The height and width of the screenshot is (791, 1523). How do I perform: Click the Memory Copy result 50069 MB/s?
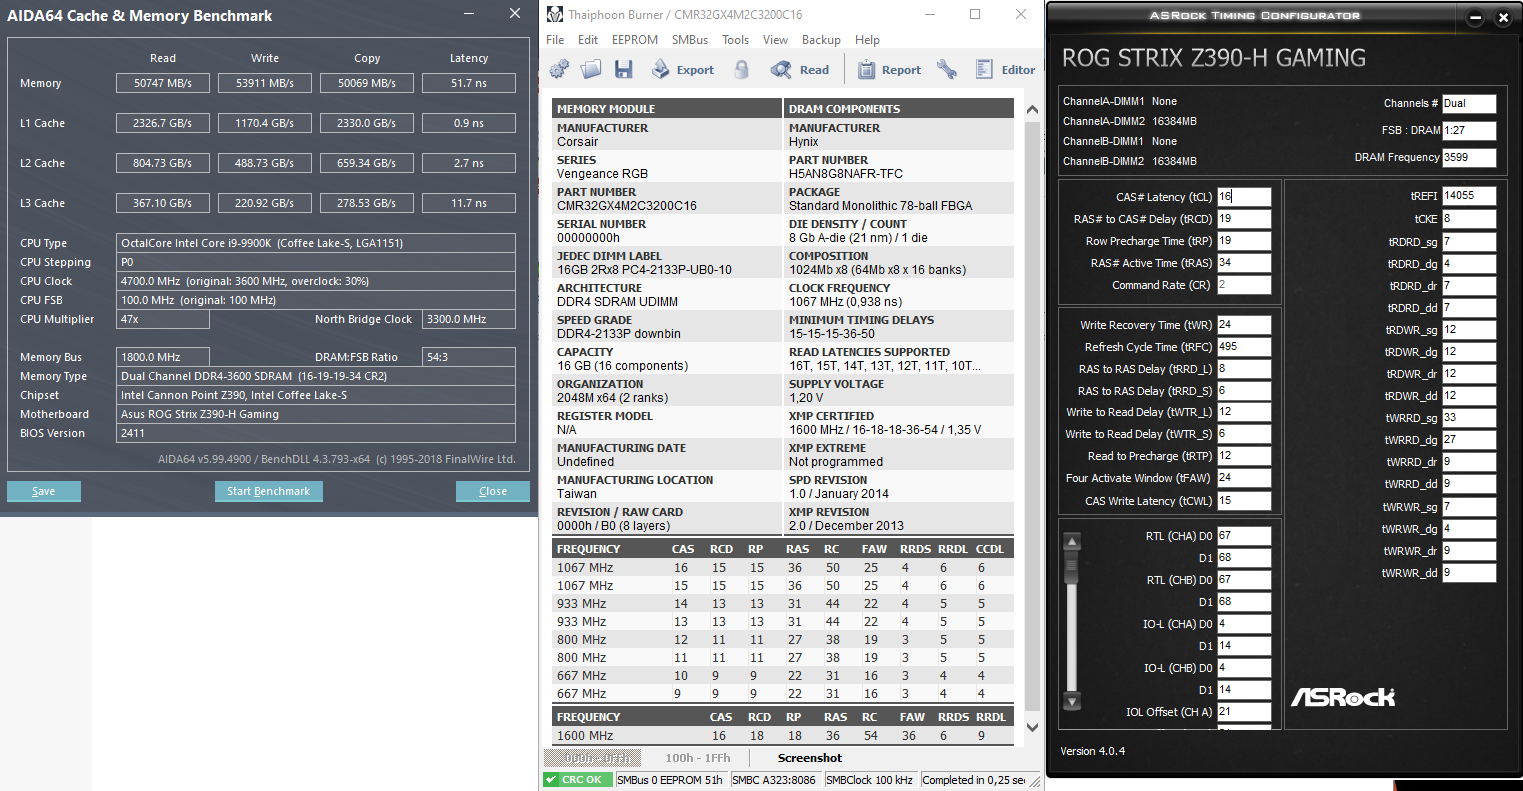click(x=367, y=83)
